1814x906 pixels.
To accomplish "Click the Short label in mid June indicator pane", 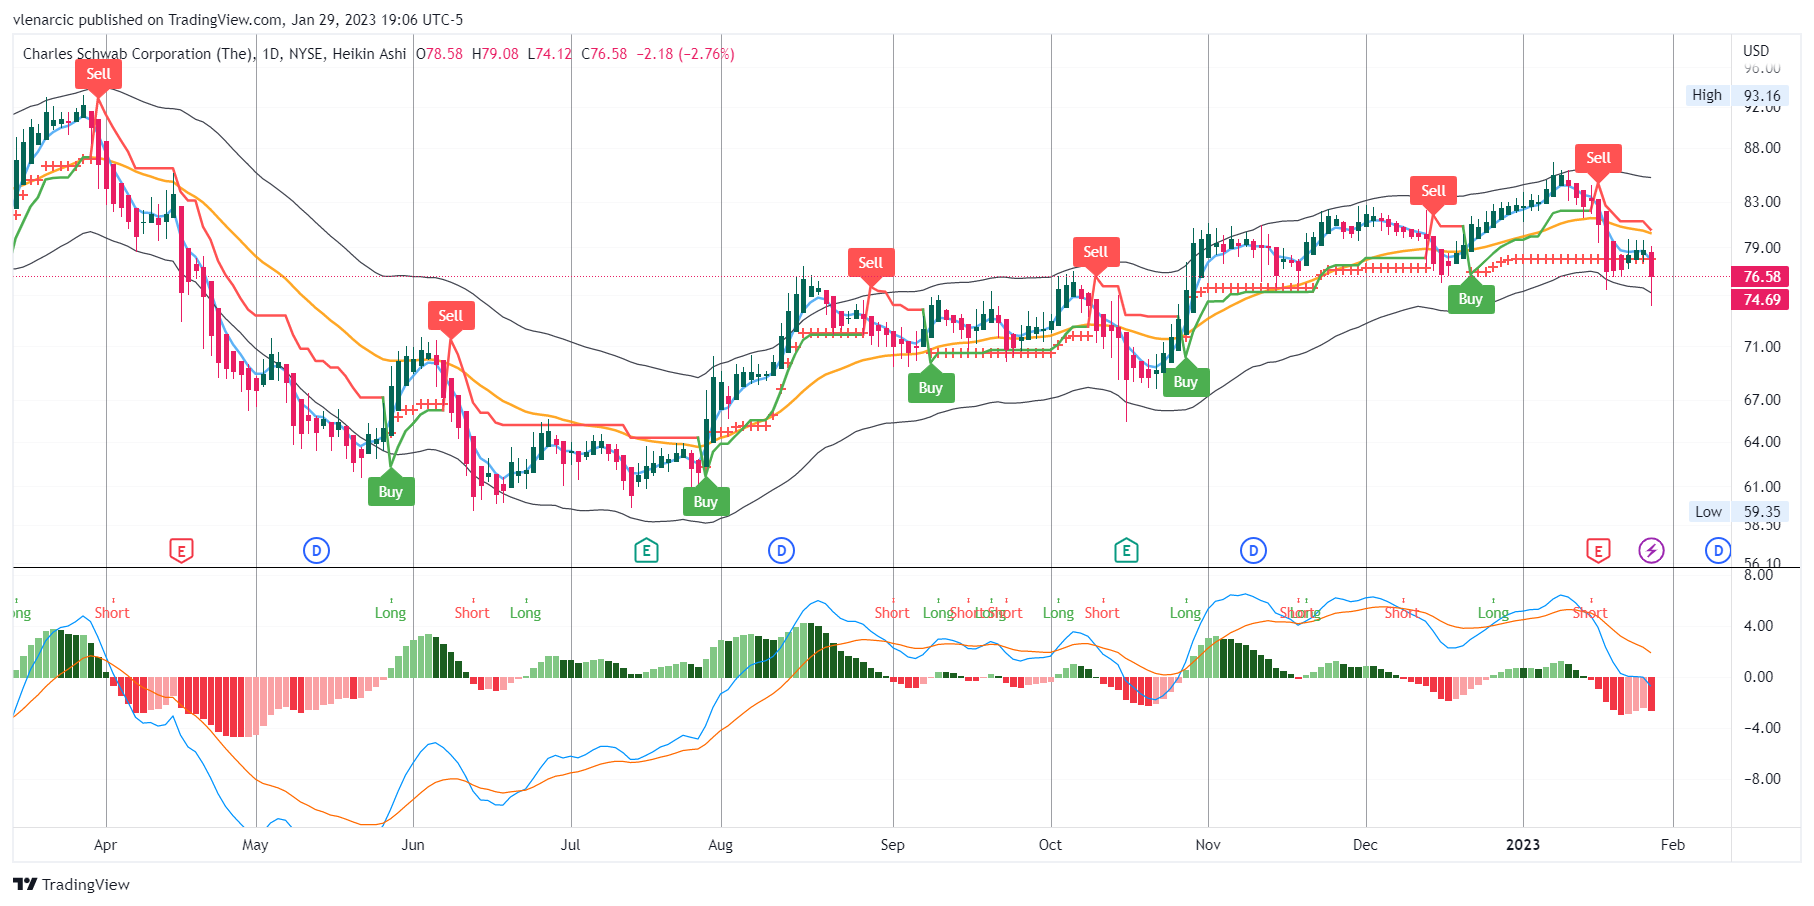I will [472, 613].
